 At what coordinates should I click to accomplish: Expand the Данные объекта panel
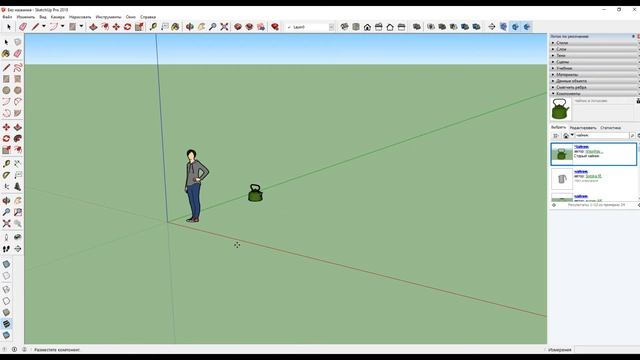click(594, 81)
